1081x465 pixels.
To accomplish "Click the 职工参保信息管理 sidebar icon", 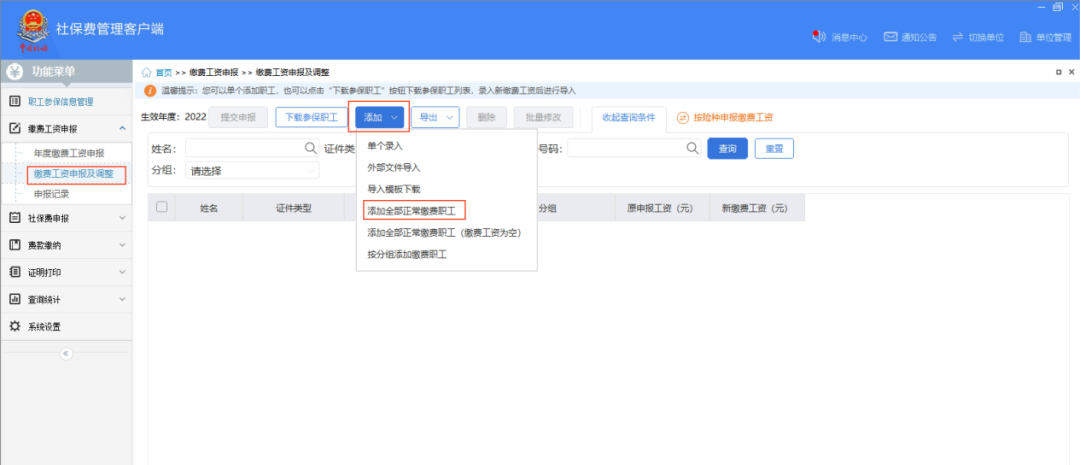I will [15, 101].
